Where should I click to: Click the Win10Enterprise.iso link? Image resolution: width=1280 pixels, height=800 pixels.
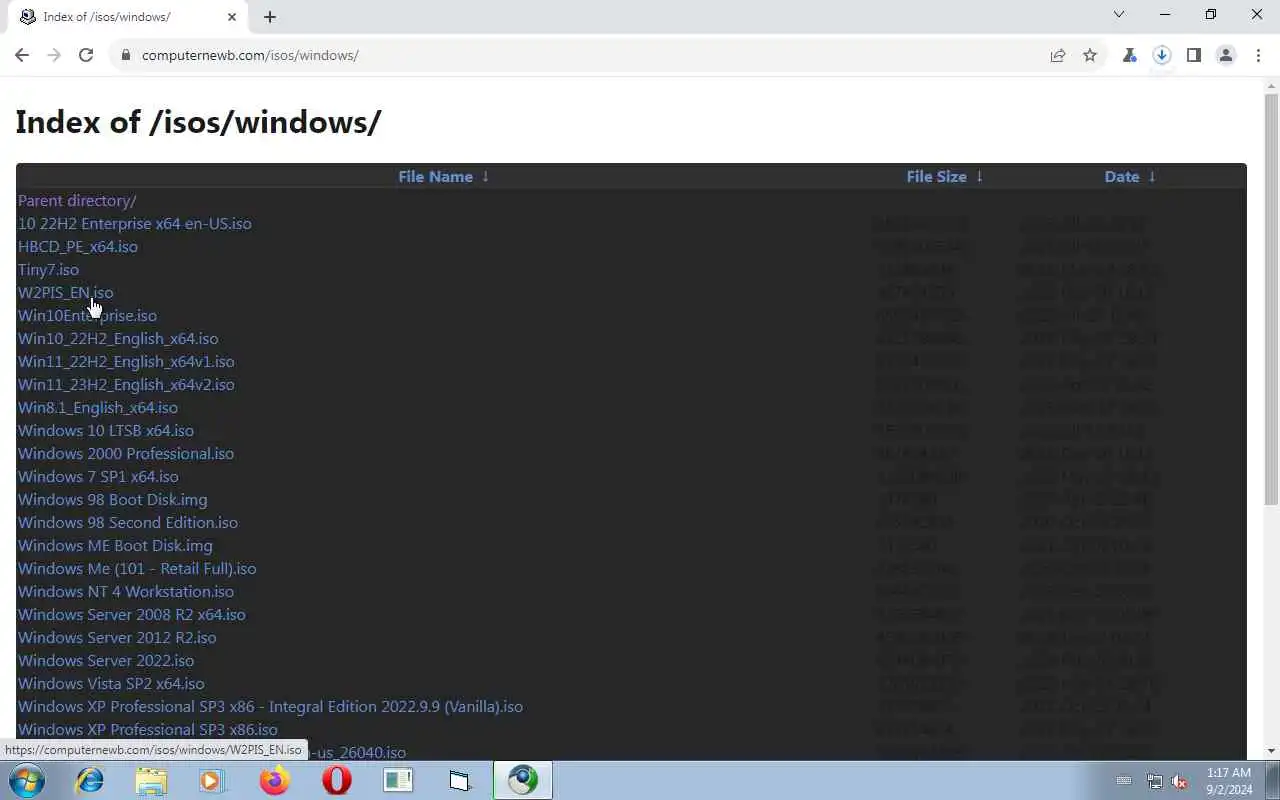pyautogui.click(x=87, y=315)
